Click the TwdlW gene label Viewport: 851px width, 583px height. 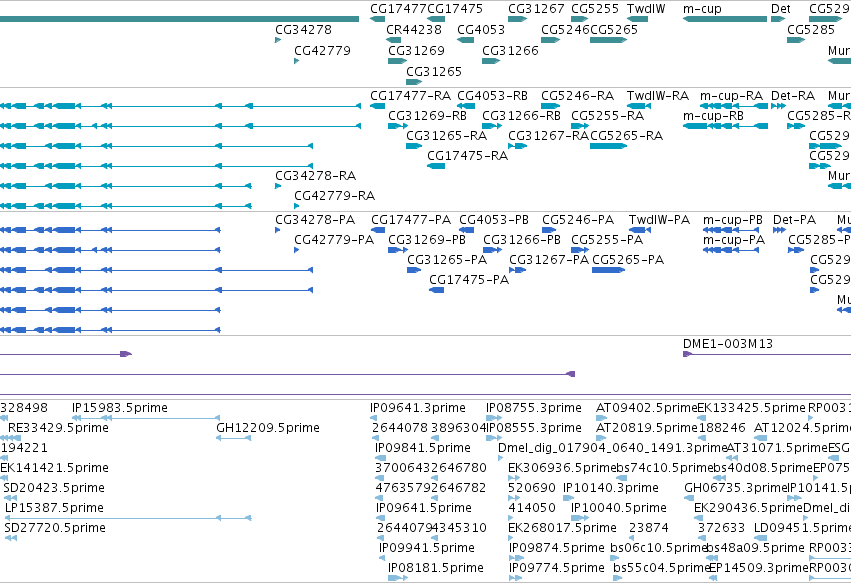pyautogui.click(x=646, y=9)
